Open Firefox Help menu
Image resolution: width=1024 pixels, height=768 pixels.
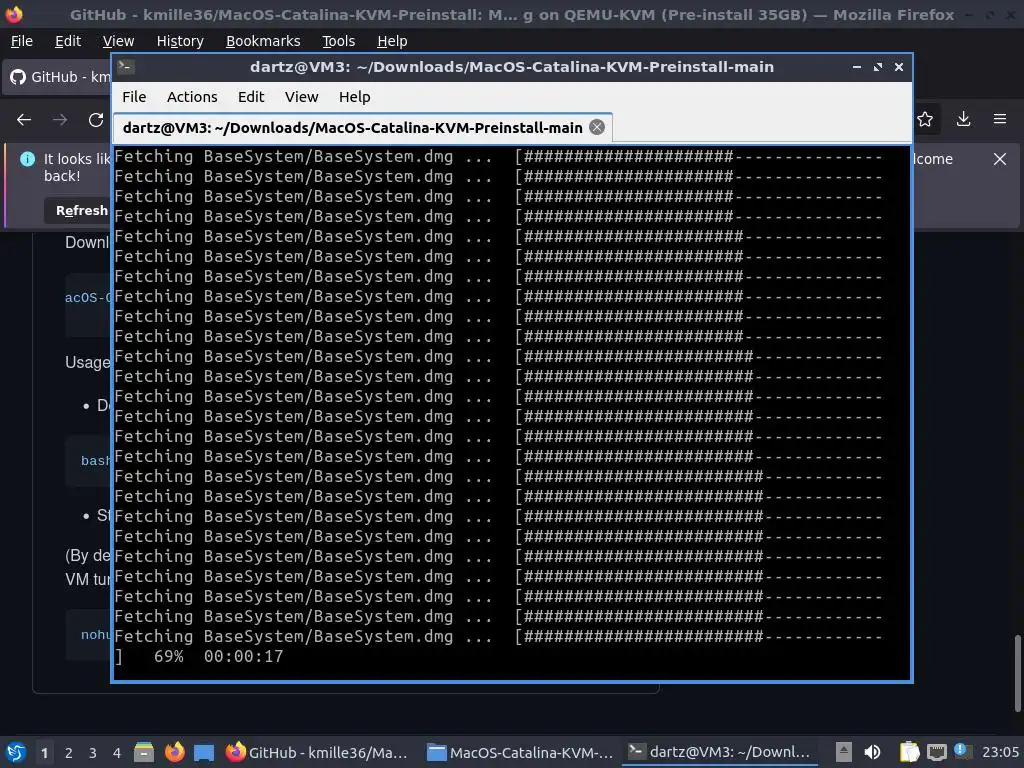pyautogui.click(x=392, y=41)
